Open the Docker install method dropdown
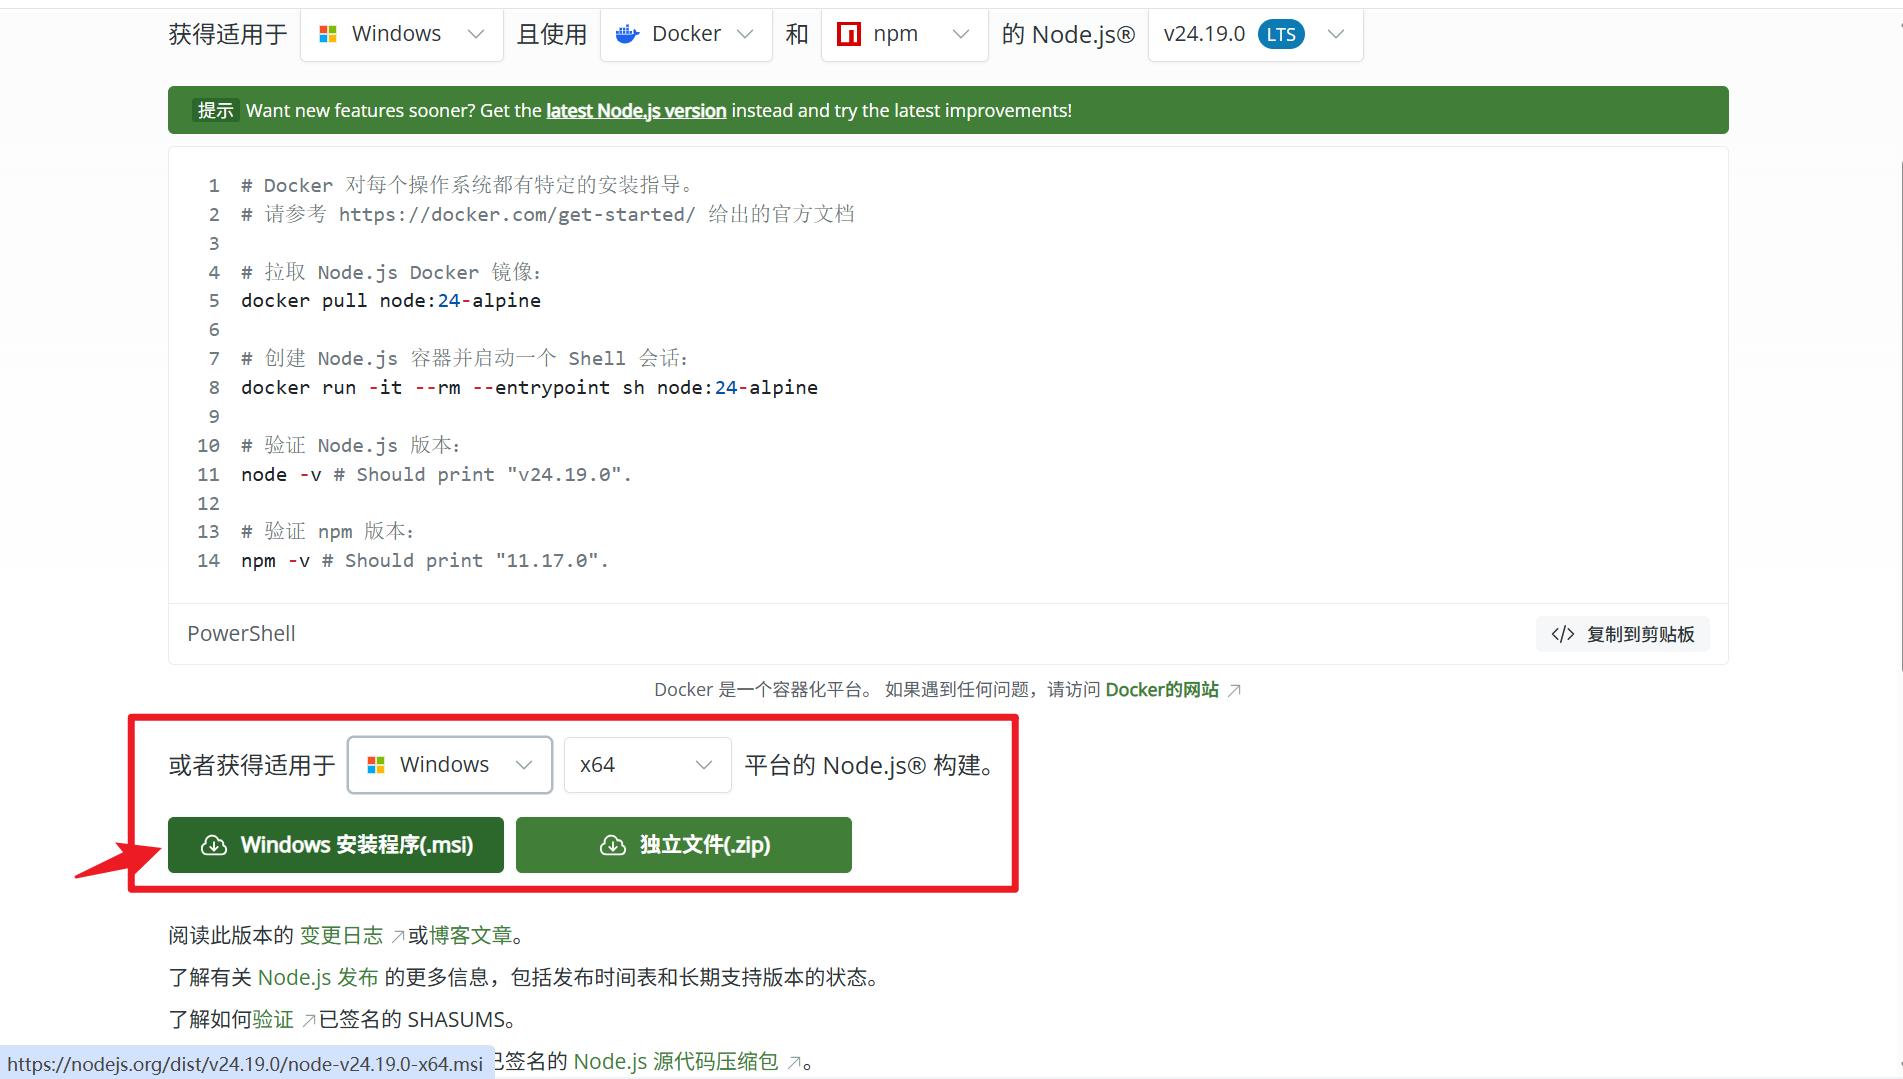The width and height of the screenshot is (1903, 1079). click(x=686, y=35)
